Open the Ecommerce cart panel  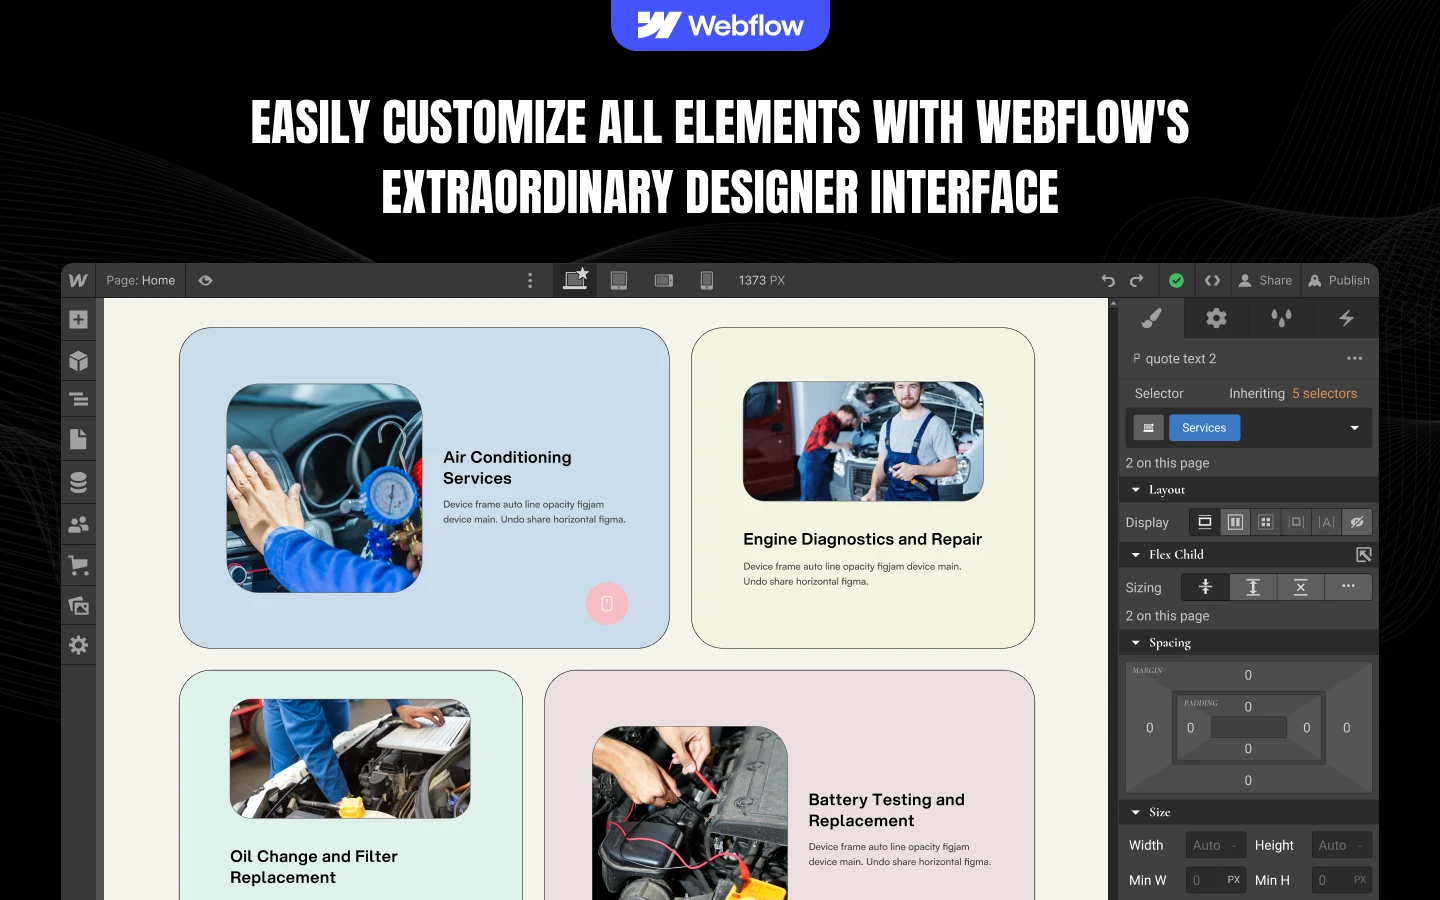coord(79,565)
